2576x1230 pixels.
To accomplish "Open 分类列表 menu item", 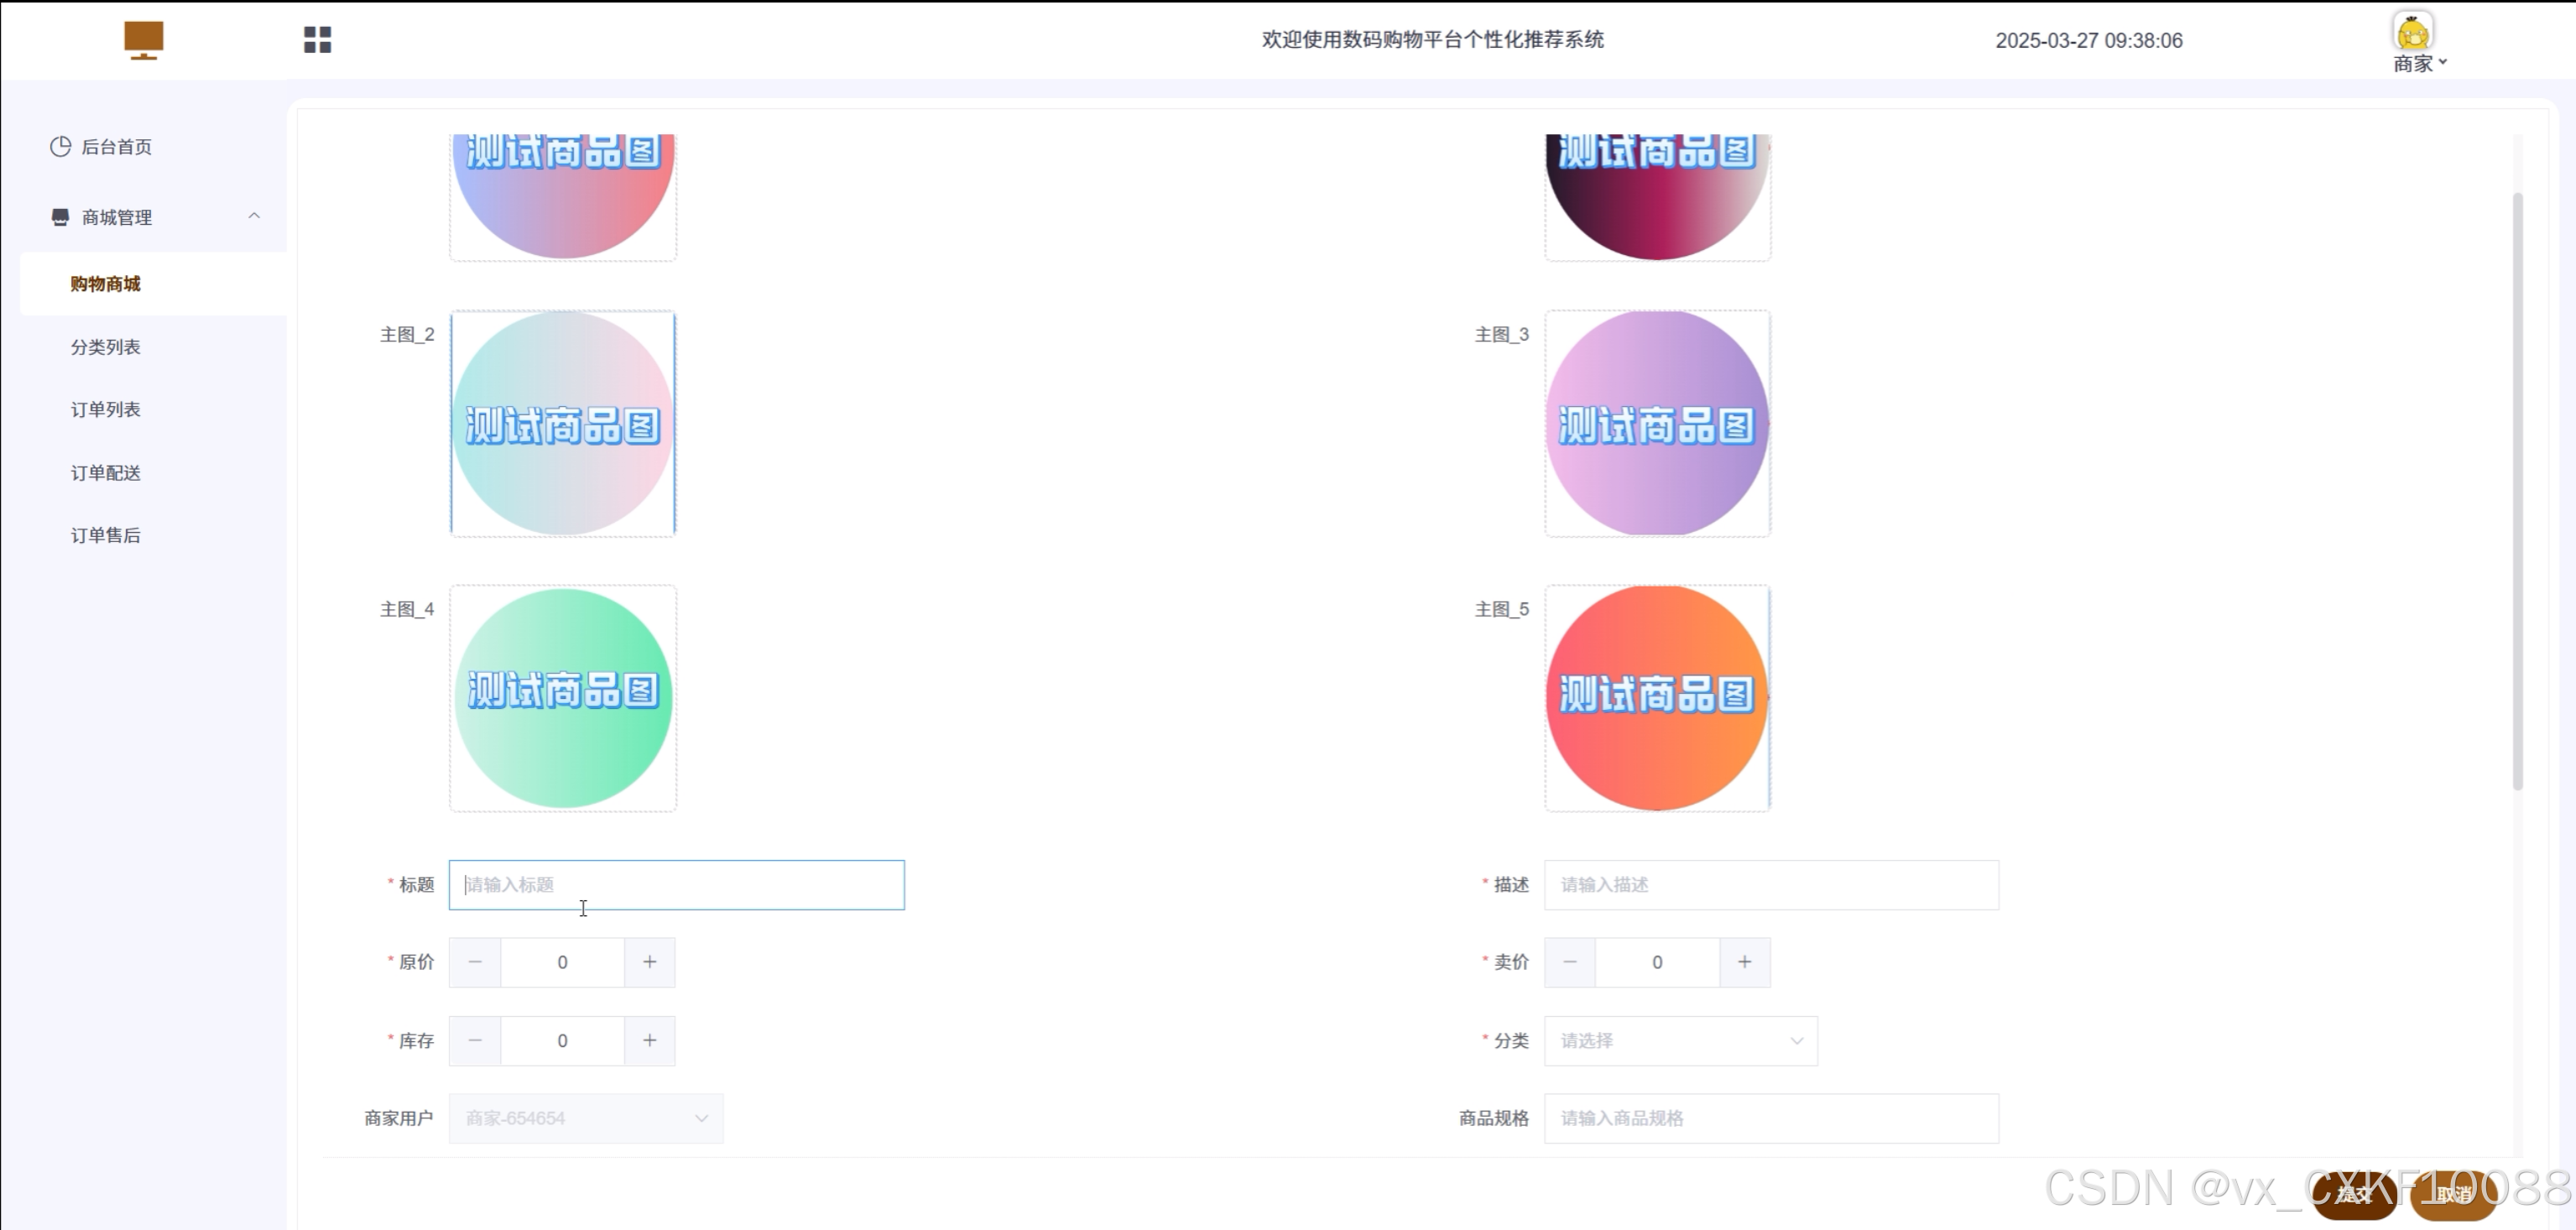I will 106,347.
